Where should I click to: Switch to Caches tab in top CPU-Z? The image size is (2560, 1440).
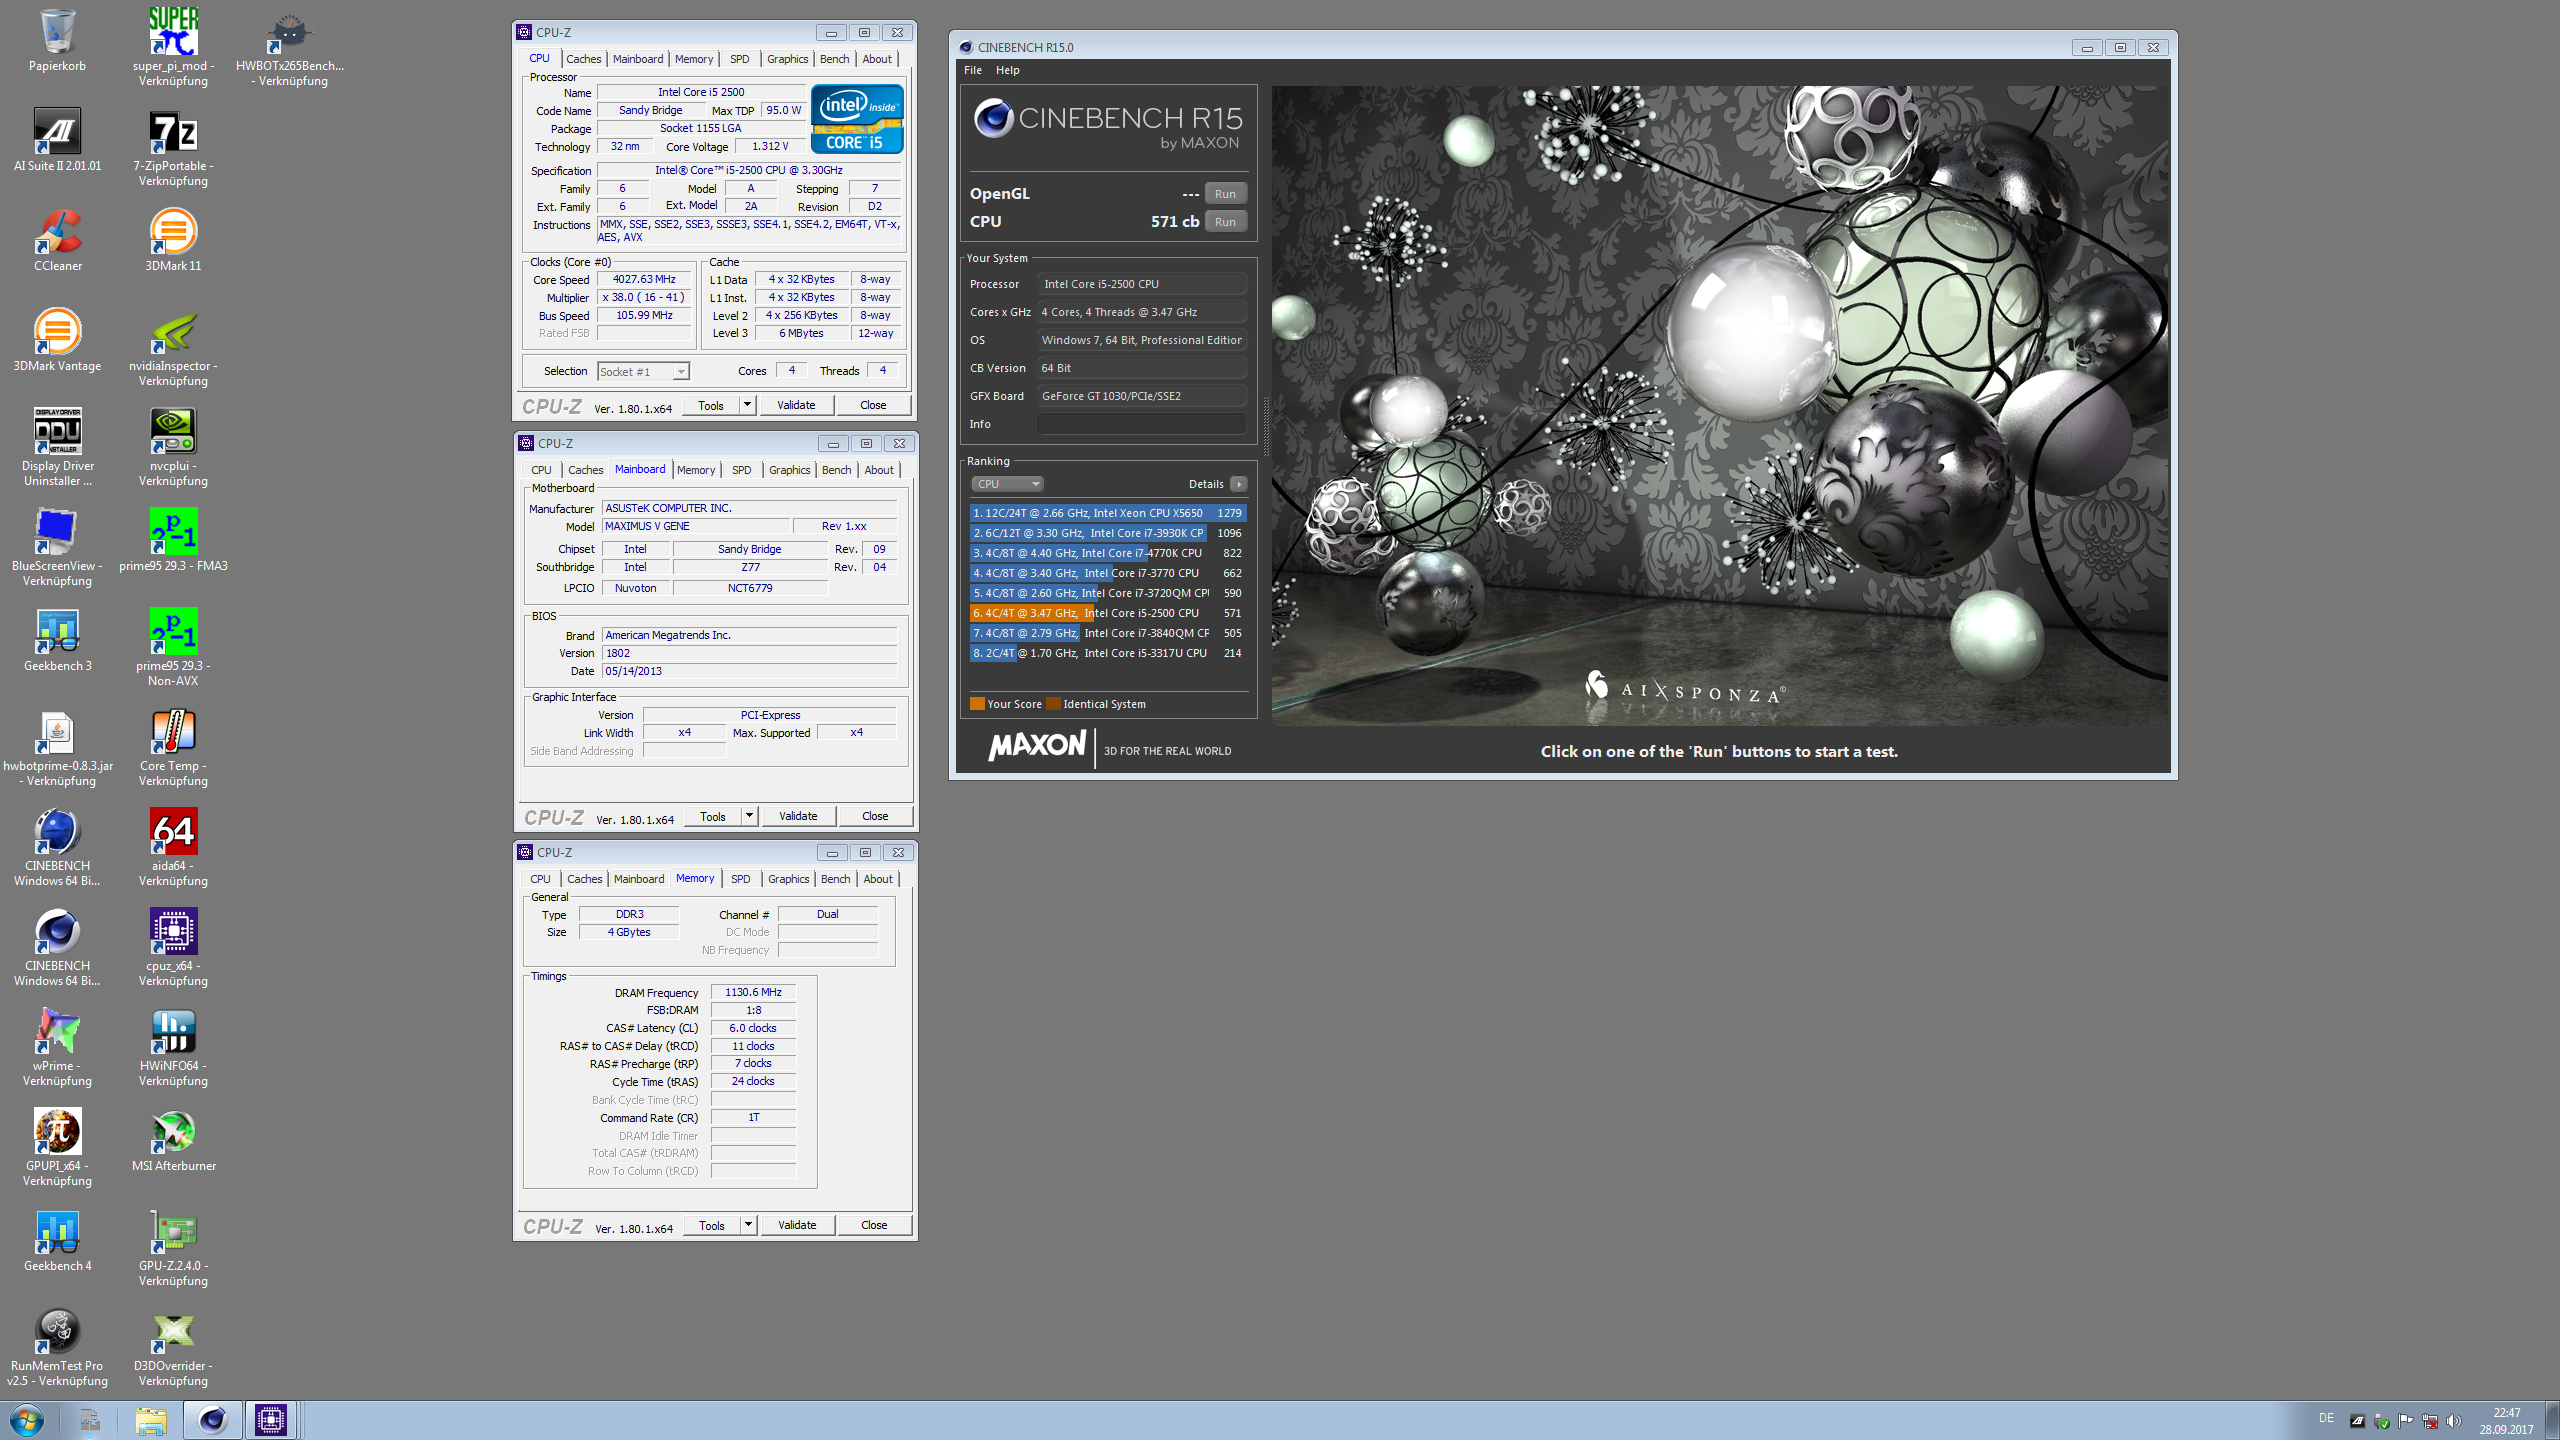click(584, 59)
